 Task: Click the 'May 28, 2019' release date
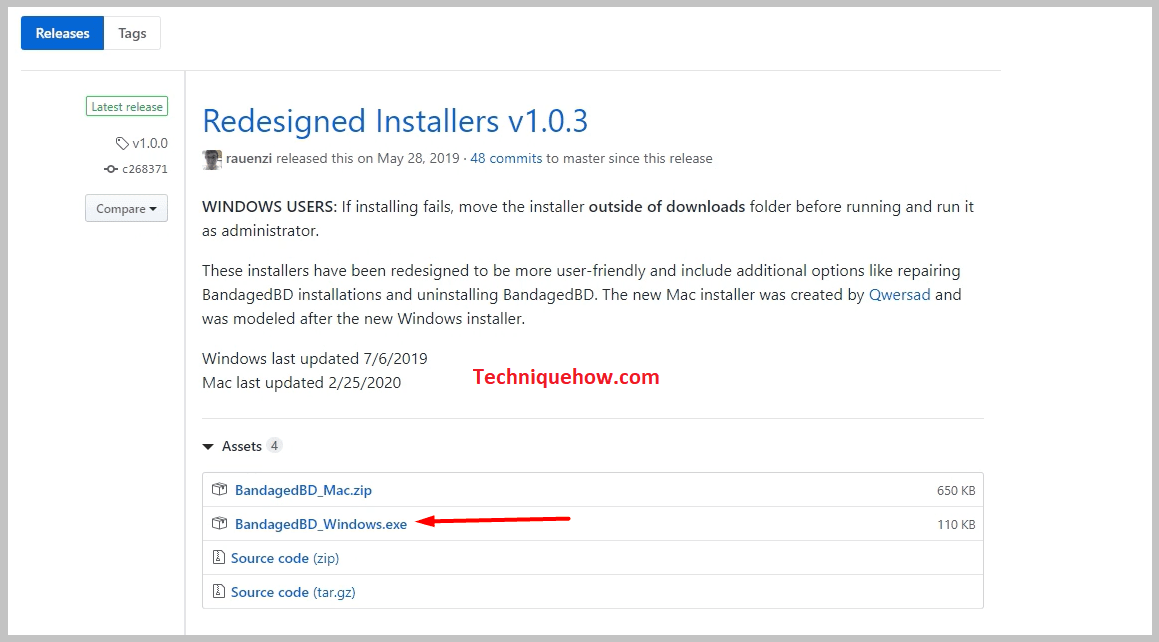pyautogui.click(x=418, y=159)
